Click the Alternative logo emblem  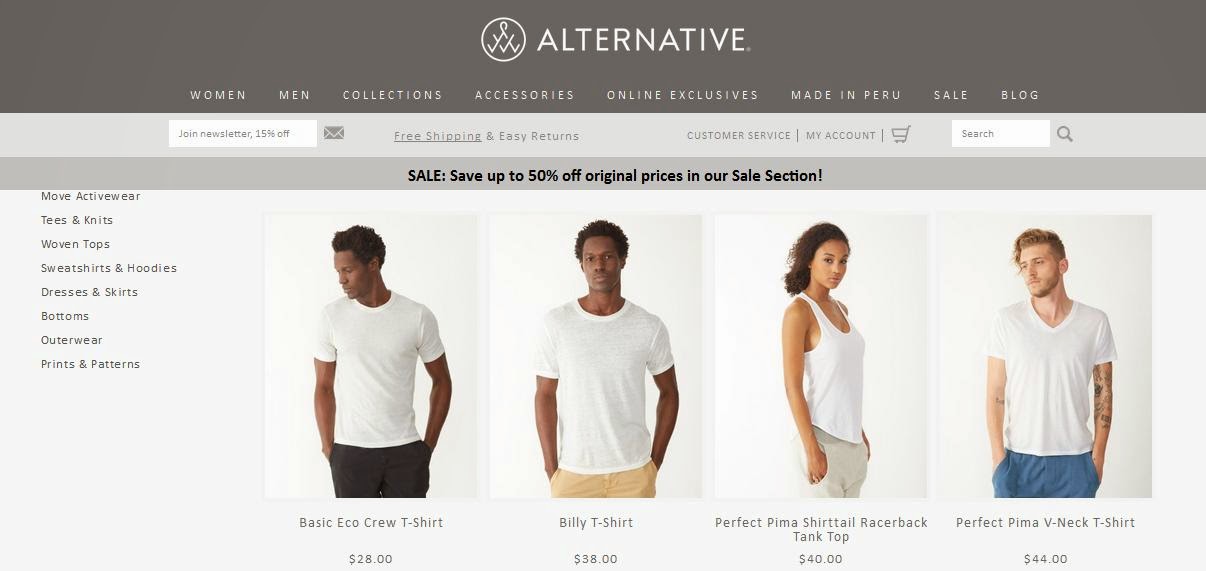point(503,40)
